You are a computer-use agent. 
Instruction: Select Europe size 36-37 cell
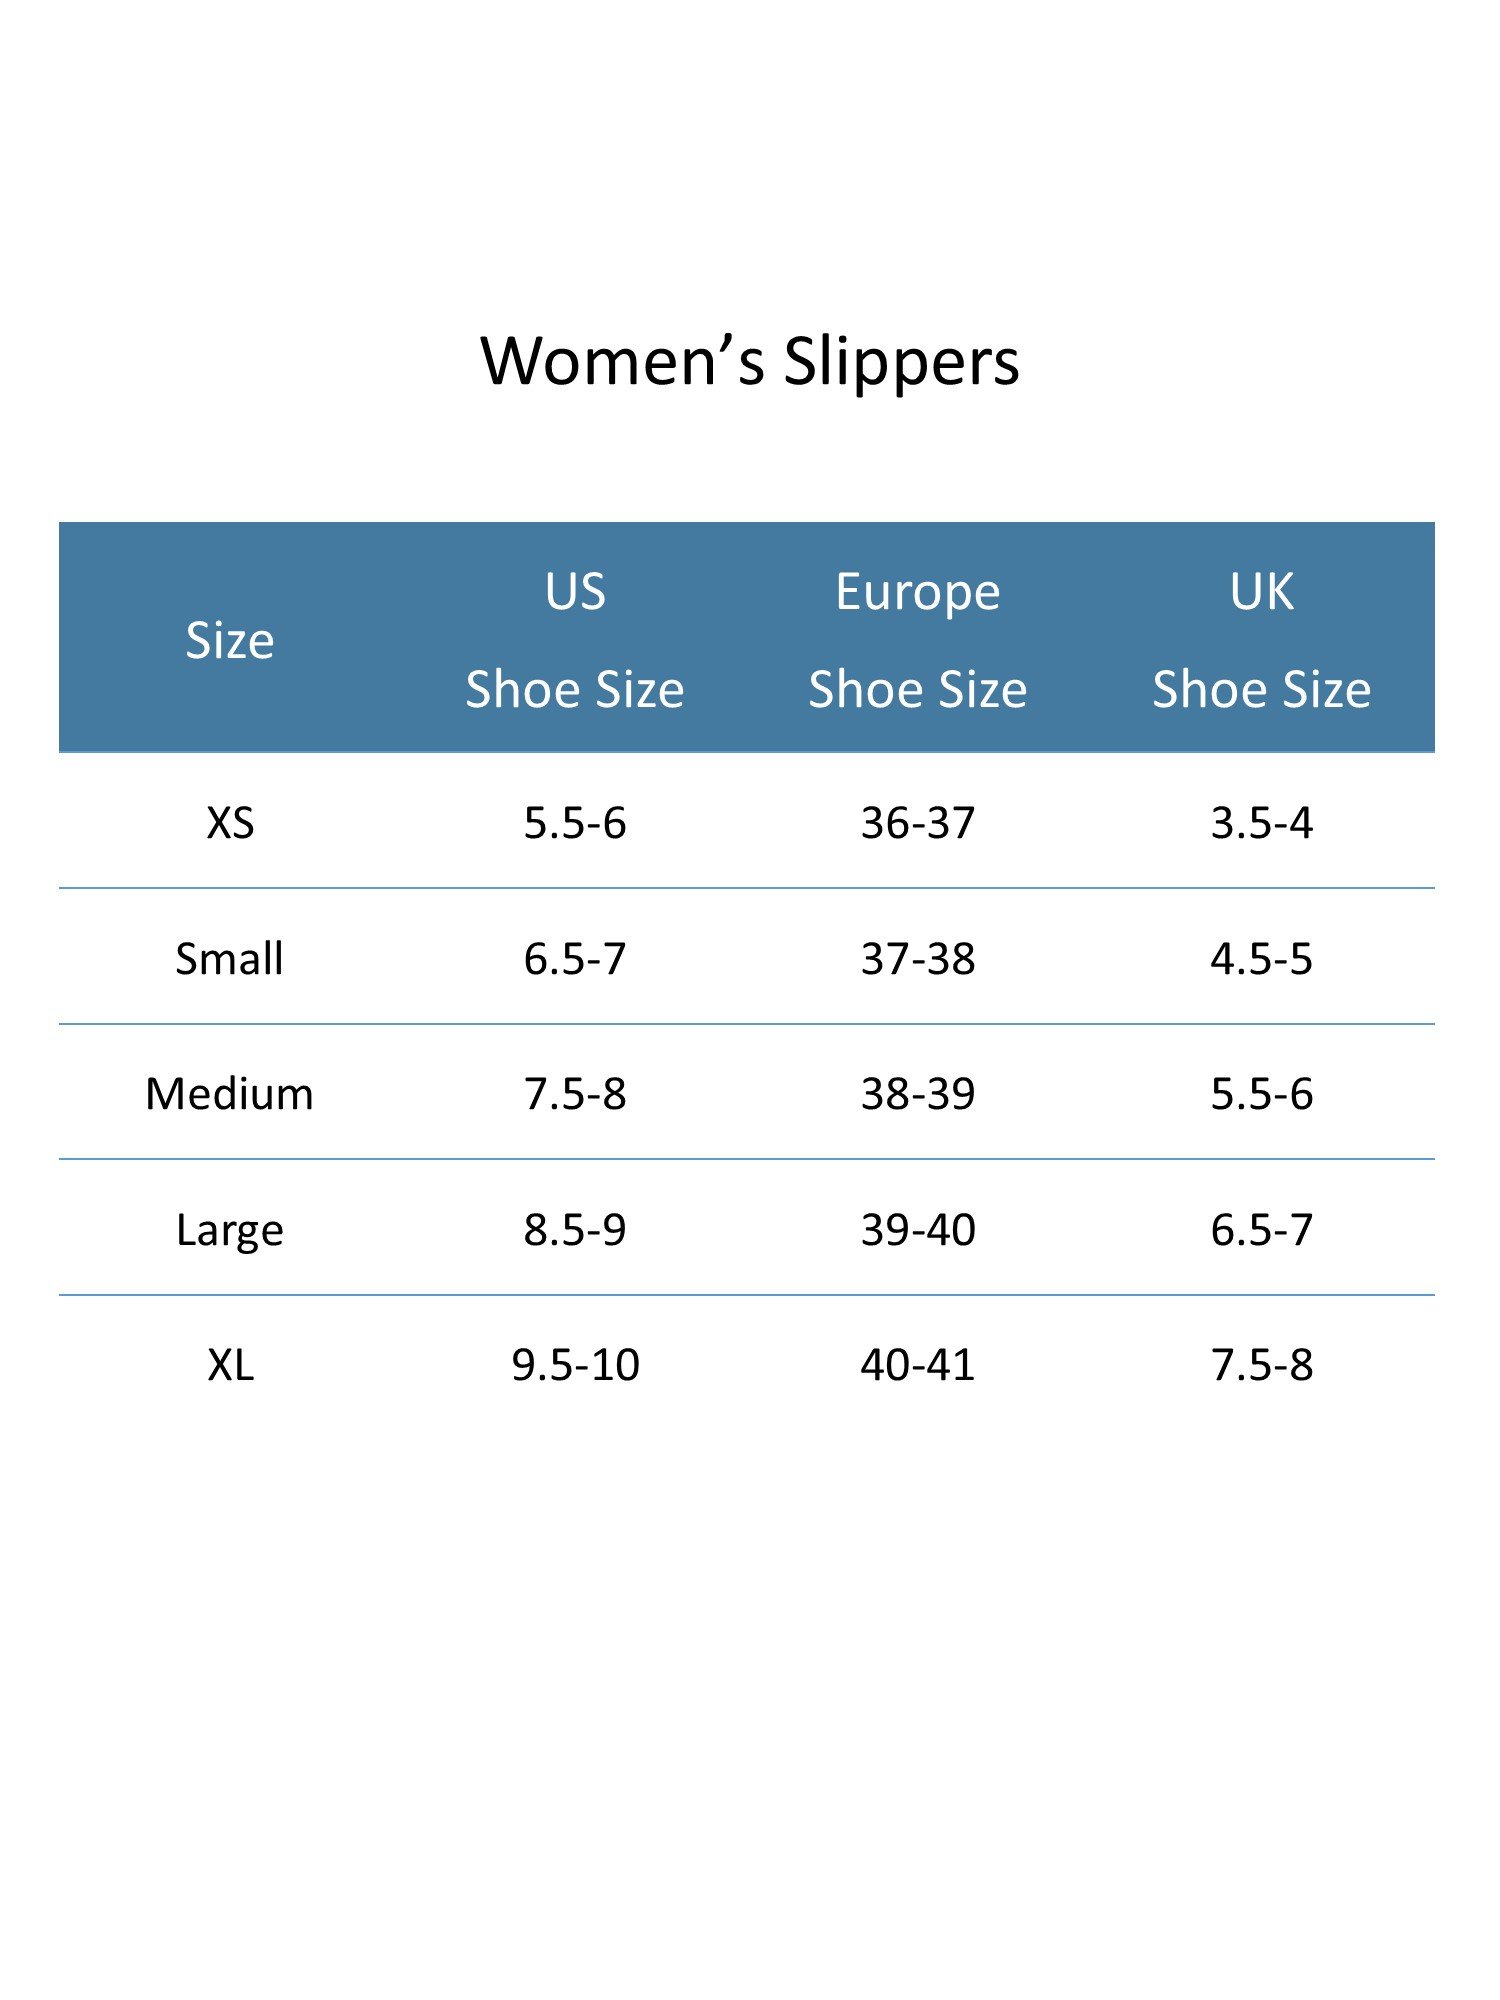[x=918, y=823]
